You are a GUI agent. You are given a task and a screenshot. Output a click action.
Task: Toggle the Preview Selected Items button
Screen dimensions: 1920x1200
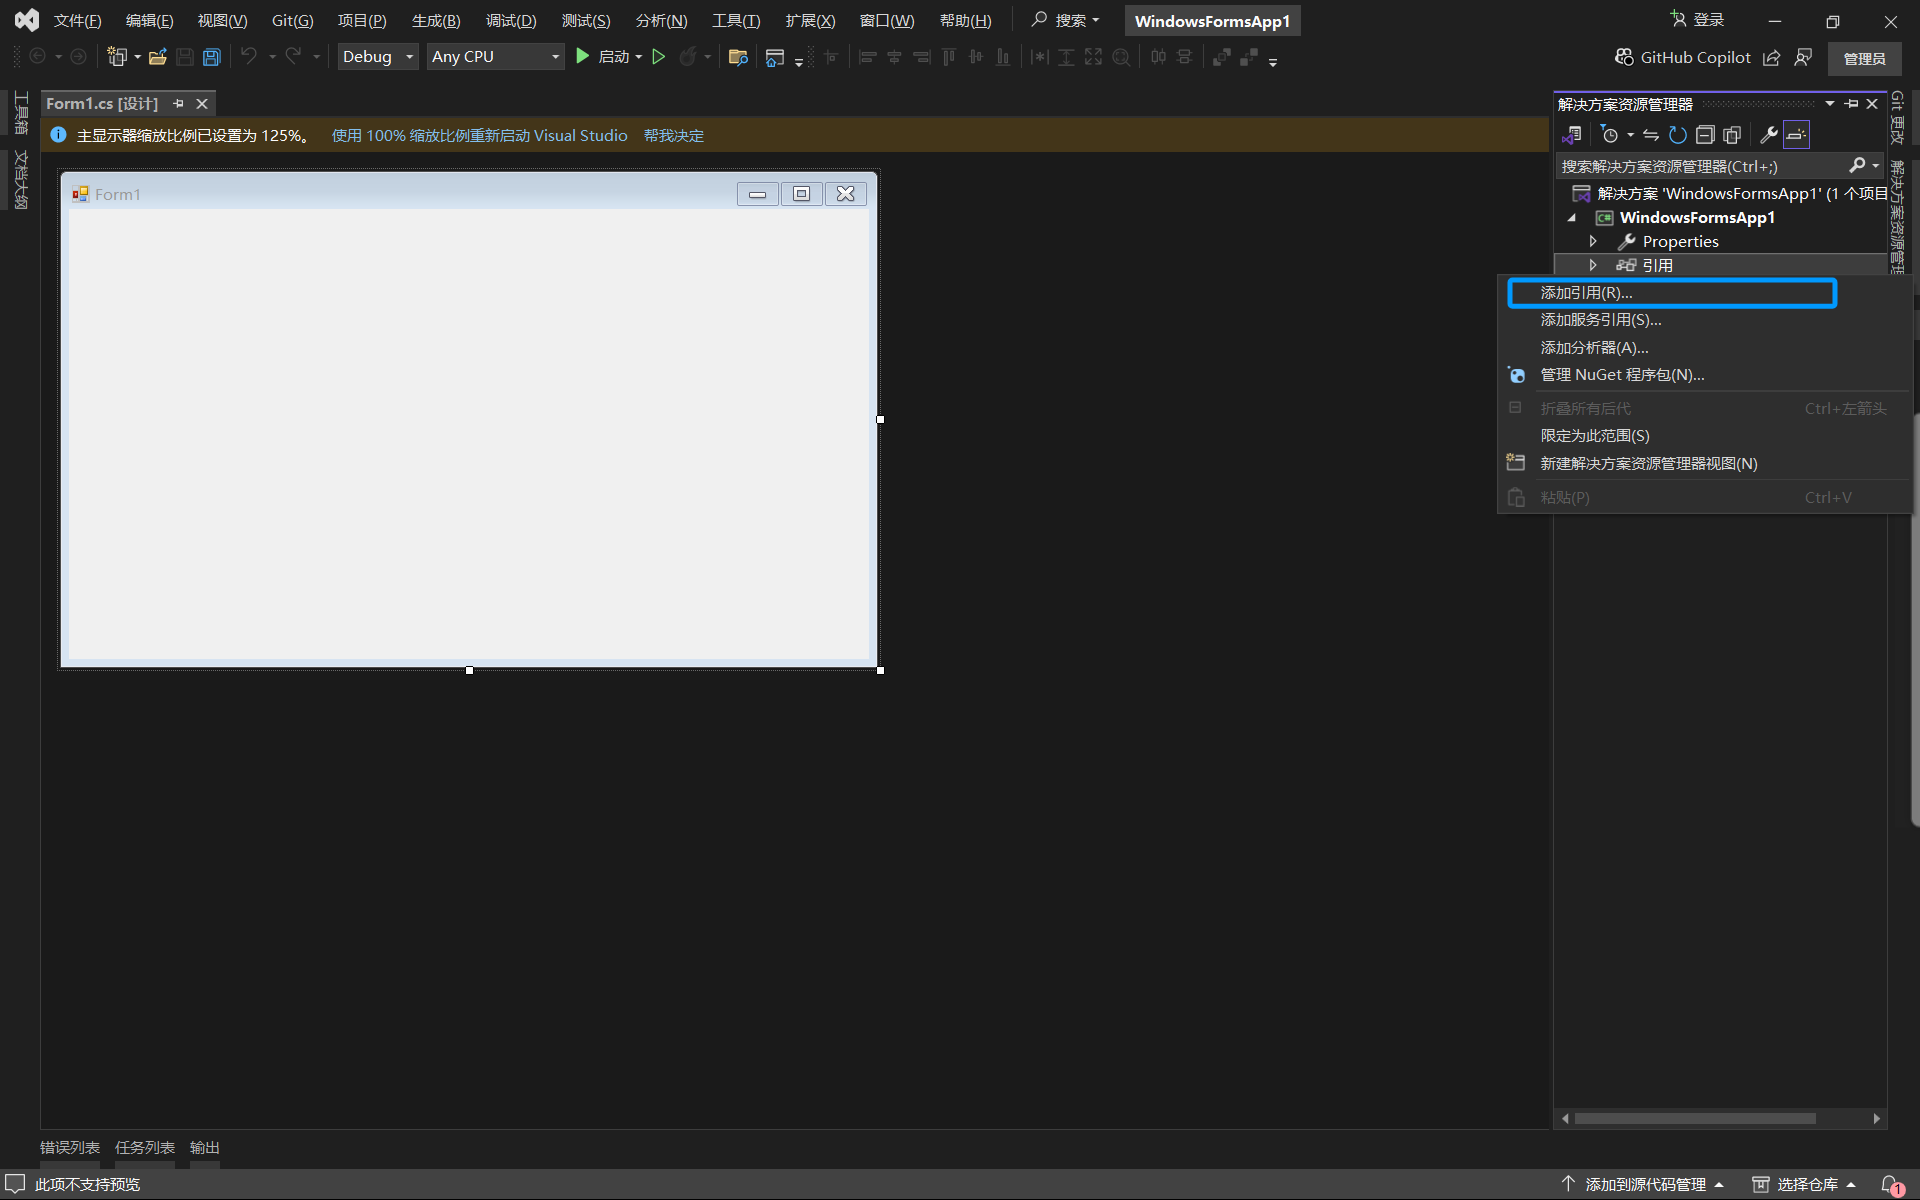[x=1796, y=135]
